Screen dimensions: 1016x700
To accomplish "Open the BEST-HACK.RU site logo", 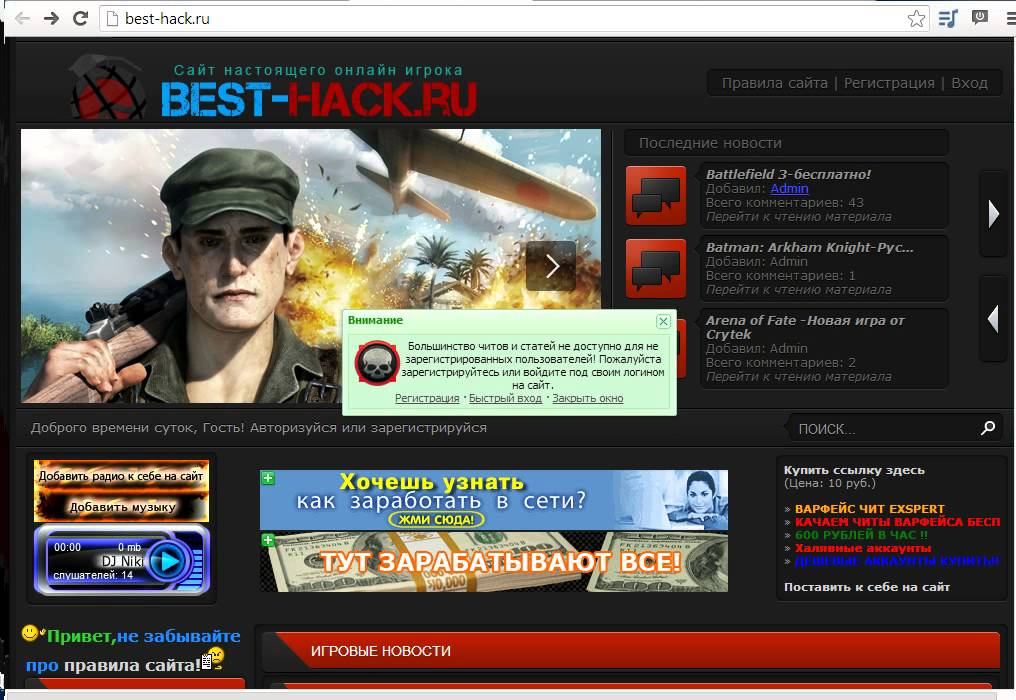I will click(x=318, y=99).
